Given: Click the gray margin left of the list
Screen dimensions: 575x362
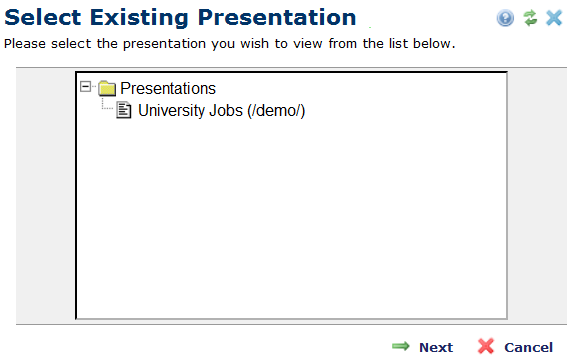Looking at the screenshot, I should [x=45, y=196].
